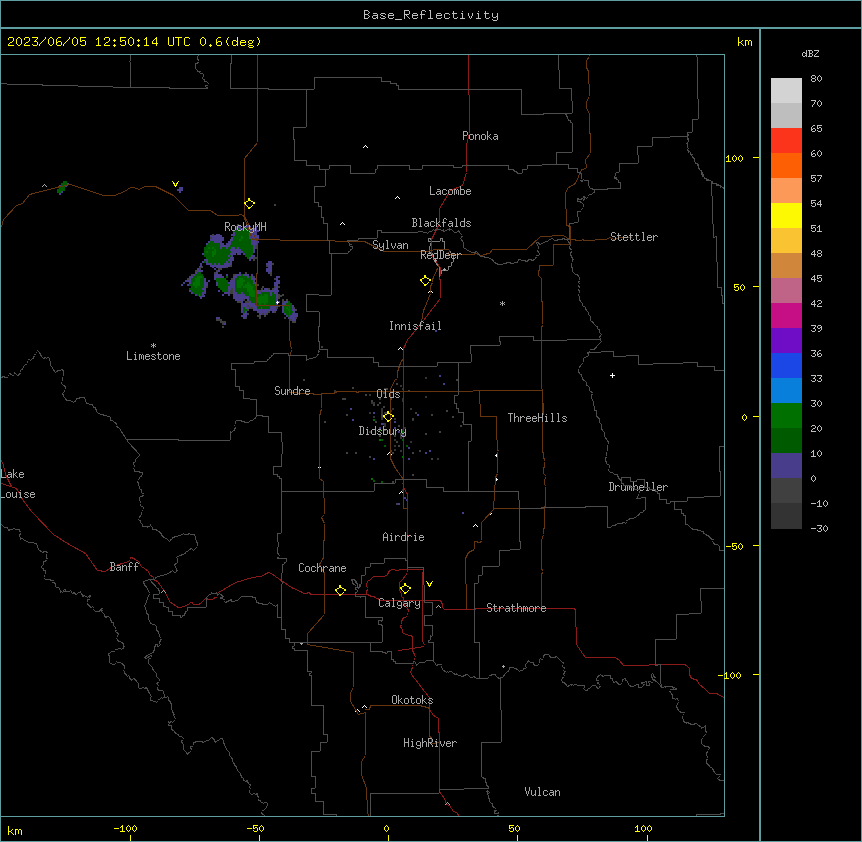
Task: Click the RockyMH town label
Action: pyautogui.click(x=245, y=227)
